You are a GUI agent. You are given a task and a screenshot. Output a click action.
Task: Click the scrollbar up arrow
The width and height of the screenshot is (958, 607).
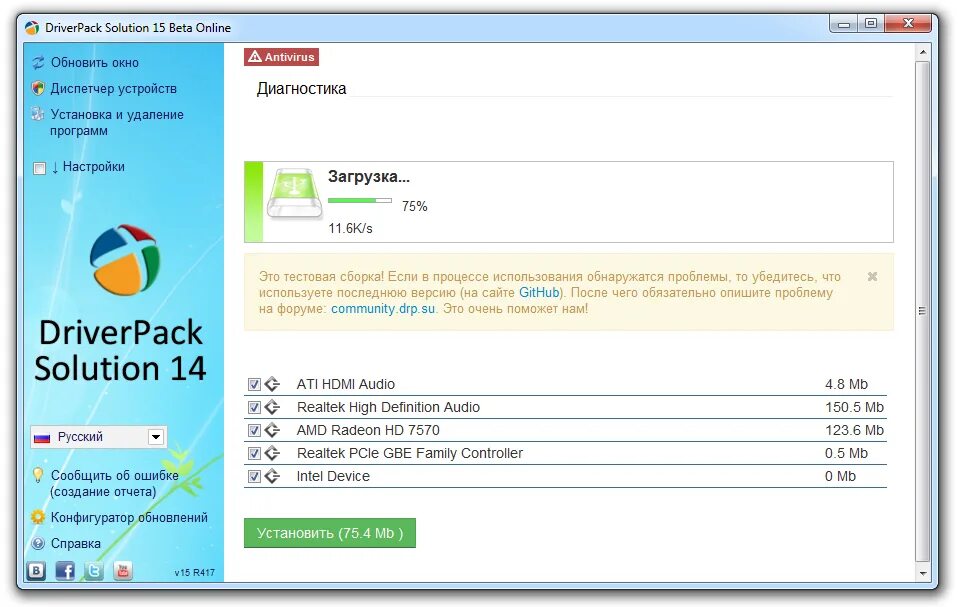coord(923,53)
